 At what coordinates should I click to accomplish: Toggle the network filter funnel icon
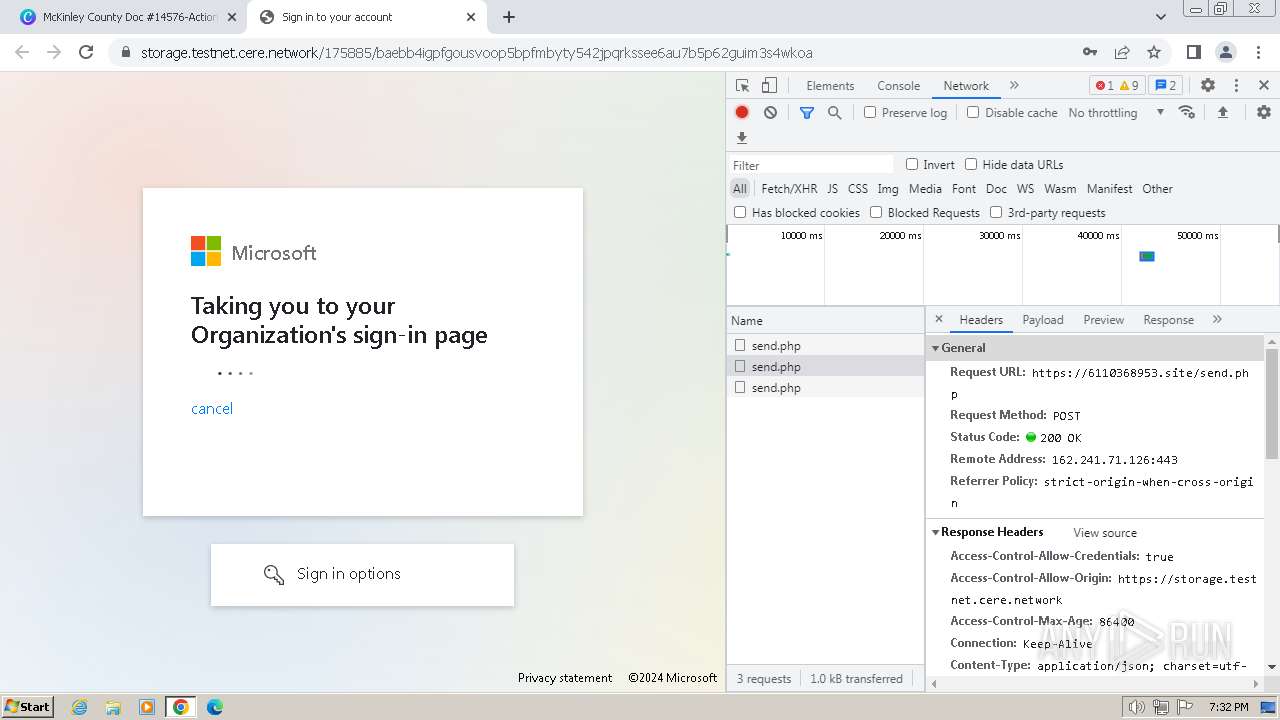tap(807, 113)
